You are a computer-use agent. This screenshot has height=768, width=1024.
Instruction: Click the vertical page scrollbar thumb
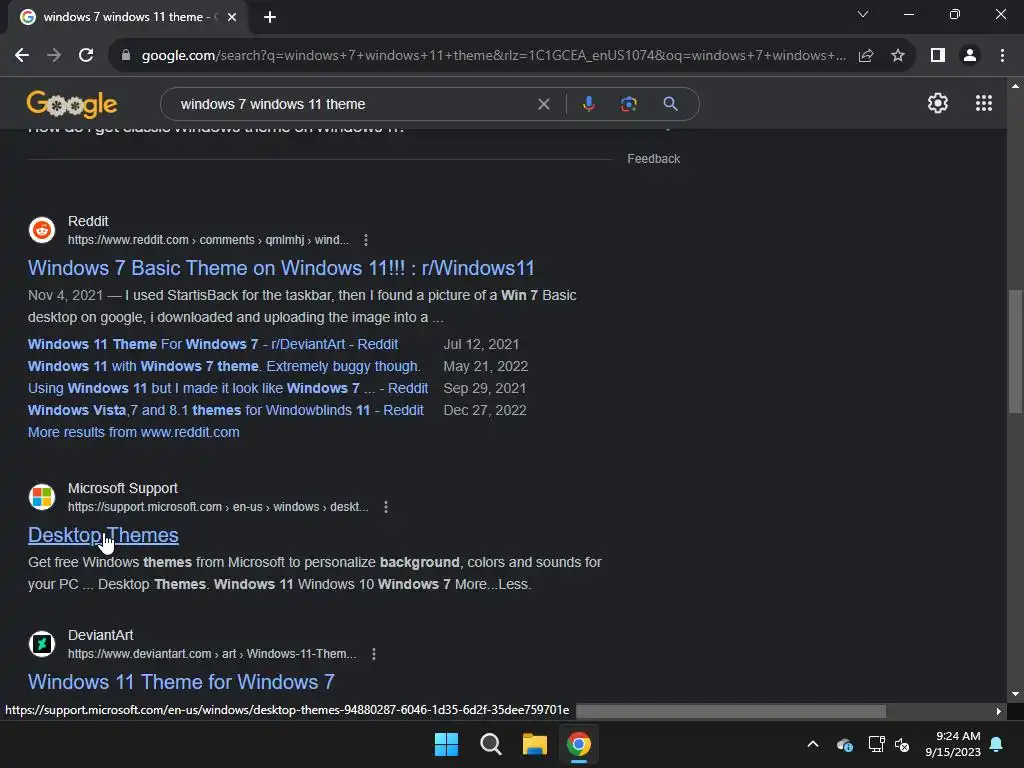click(x=1015, y=351)
